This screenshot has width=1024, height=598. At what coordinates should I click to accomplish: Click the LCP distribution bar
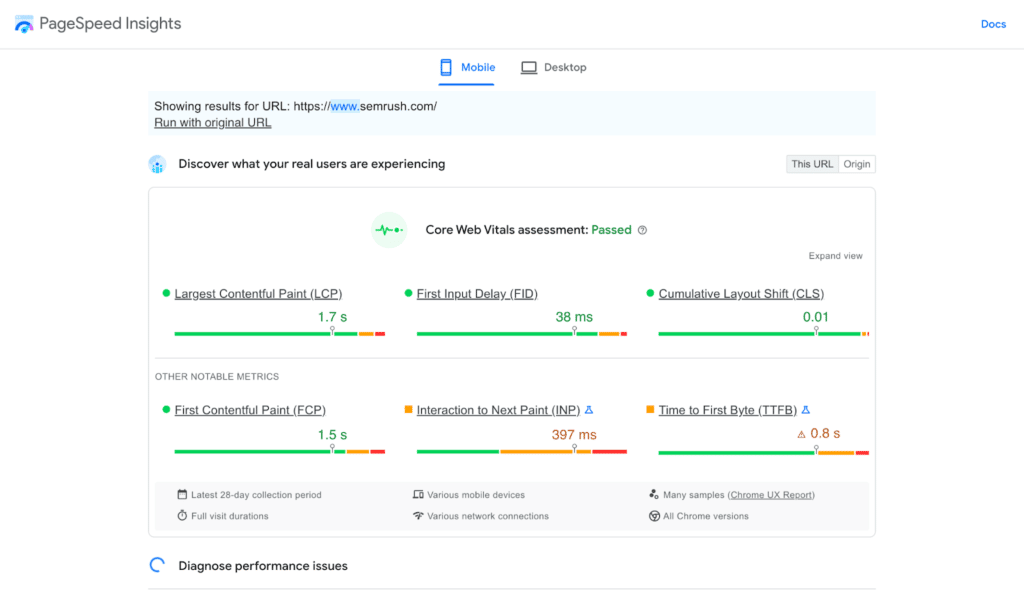280,334
